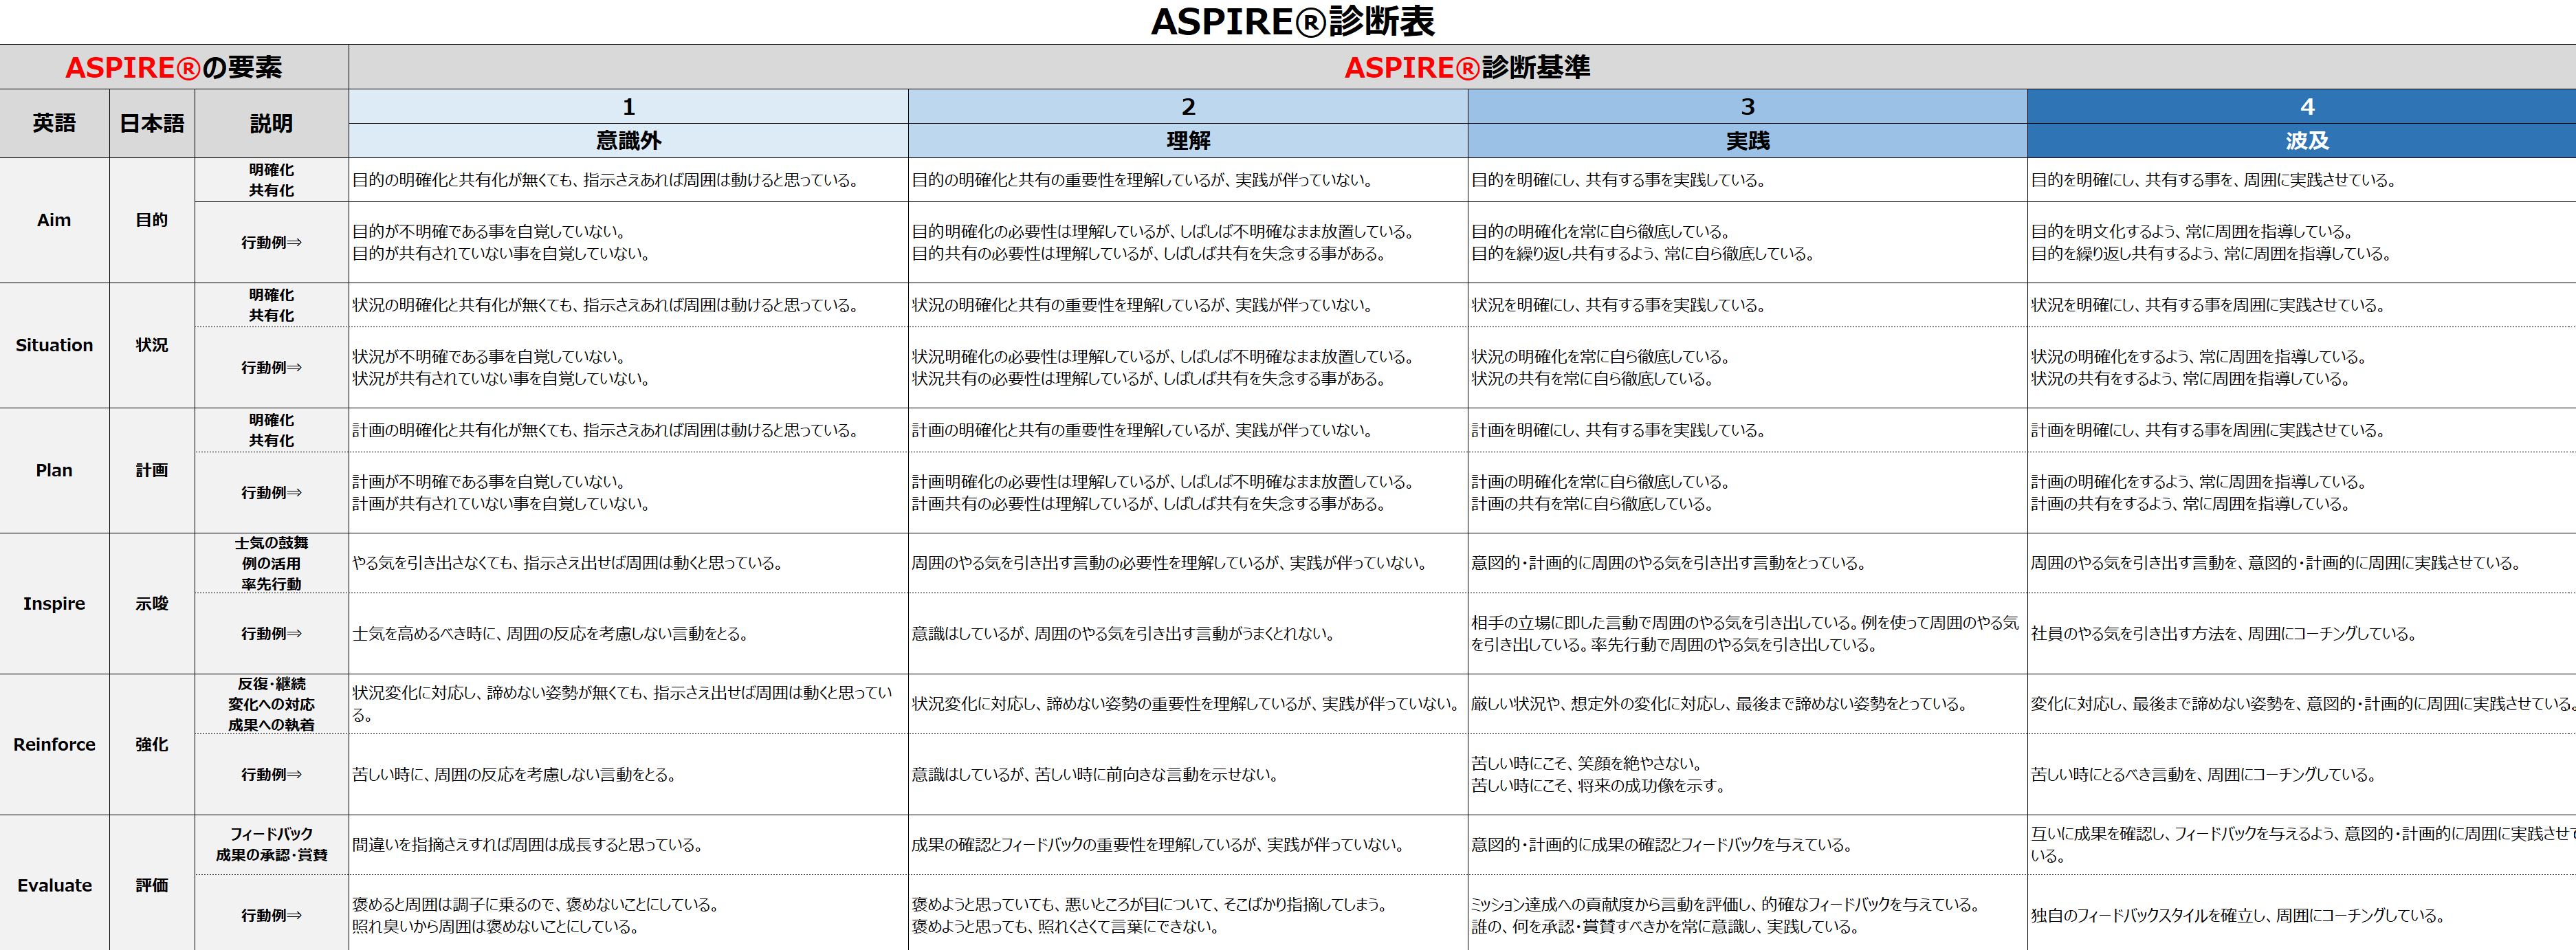Select cell "社員のやる気を引き出す方法を、周囲にコーチングしている。"

pos(2302,633)
